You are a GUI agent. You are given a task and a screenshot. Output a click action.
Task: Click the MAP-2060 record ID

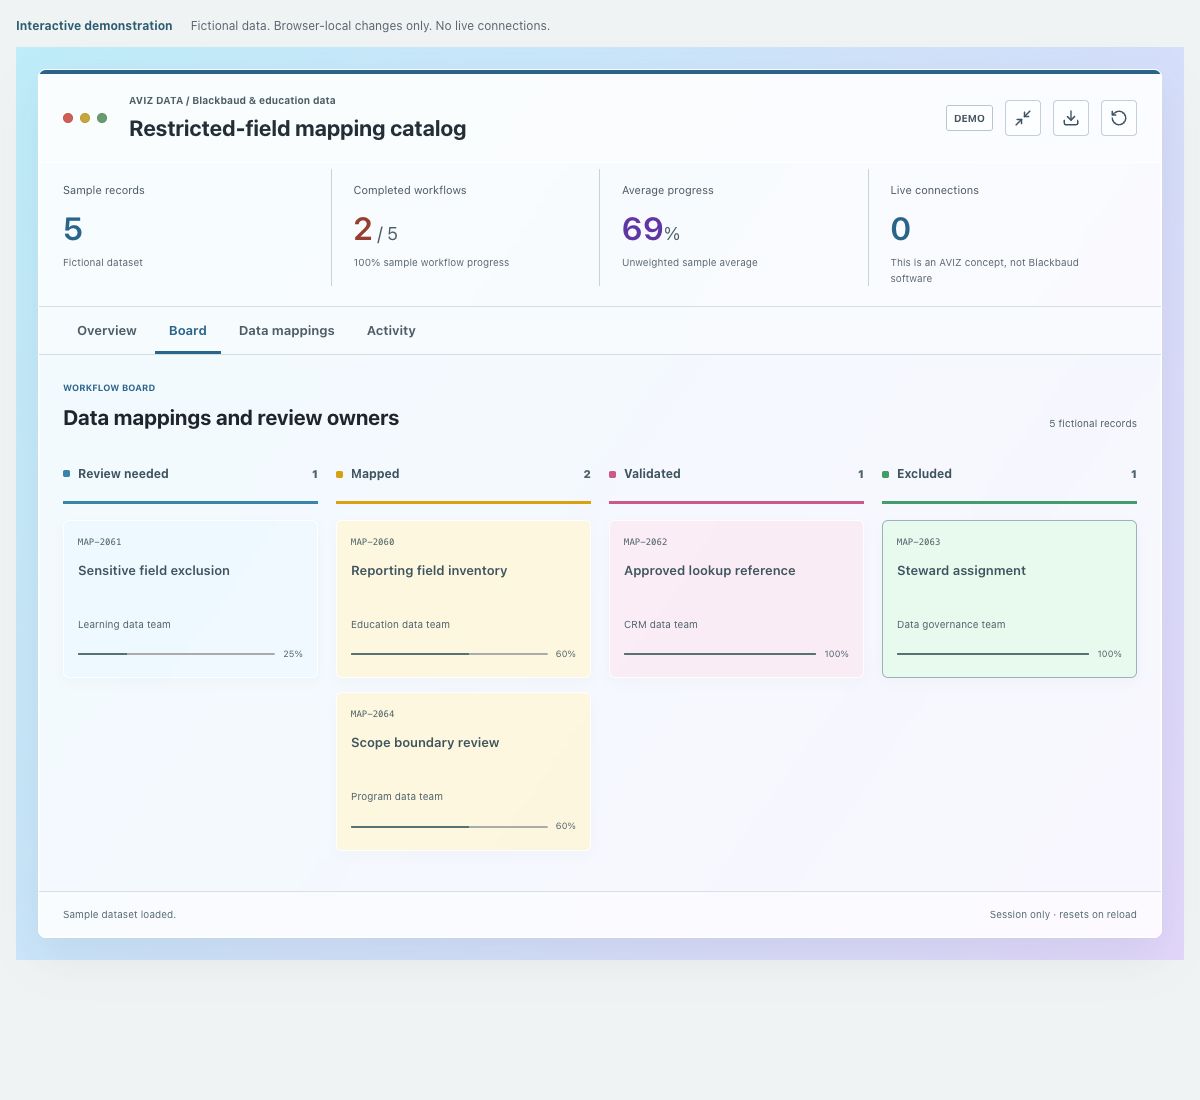tap(373, 542)
